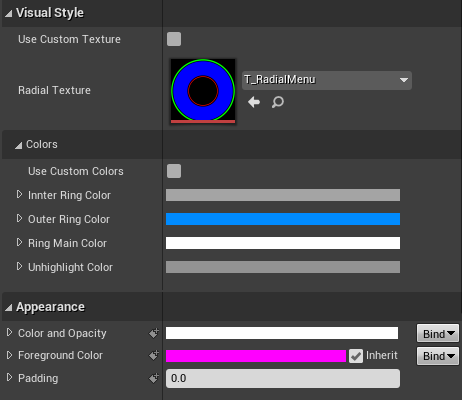
Task: Enable the Use Custom Colors checkbox
Action: (174, 171)
